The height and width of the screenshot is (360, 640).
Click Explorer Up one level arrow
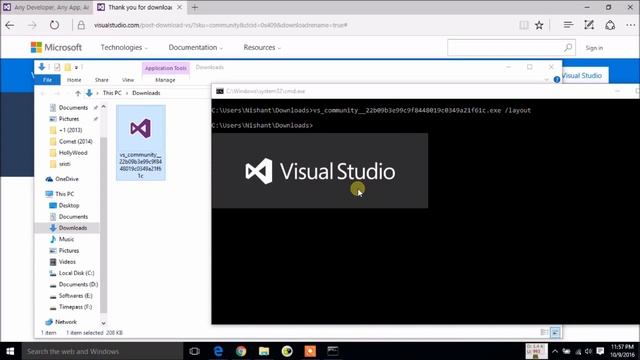click(x=78, y=93)
